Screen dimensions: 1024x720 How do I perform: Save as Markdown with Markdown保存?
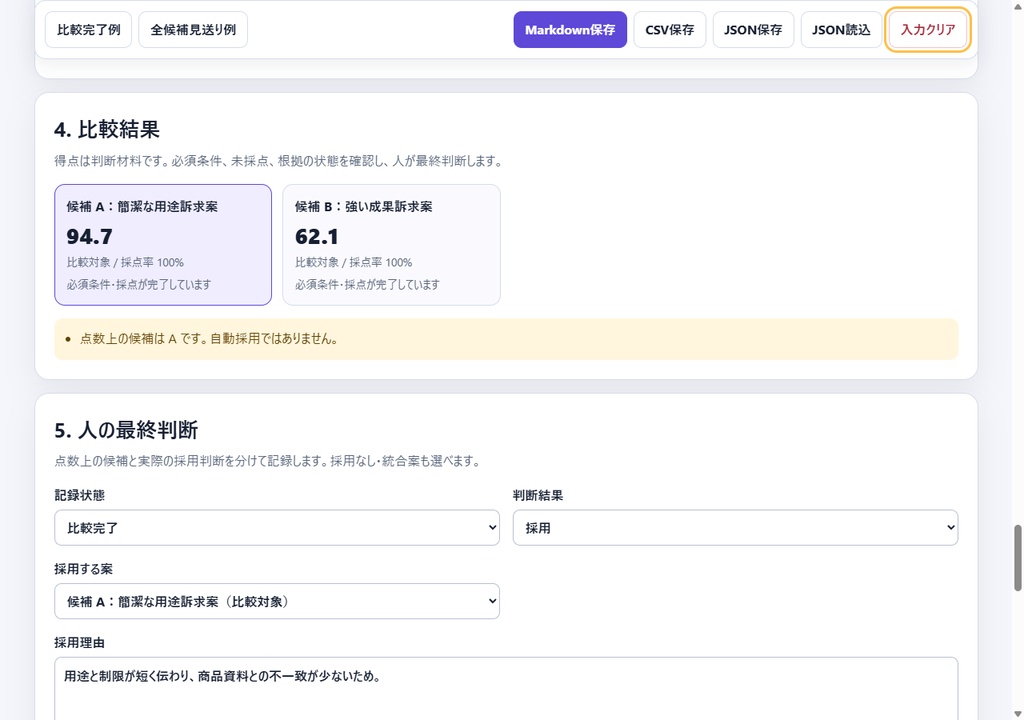(569, 29)
